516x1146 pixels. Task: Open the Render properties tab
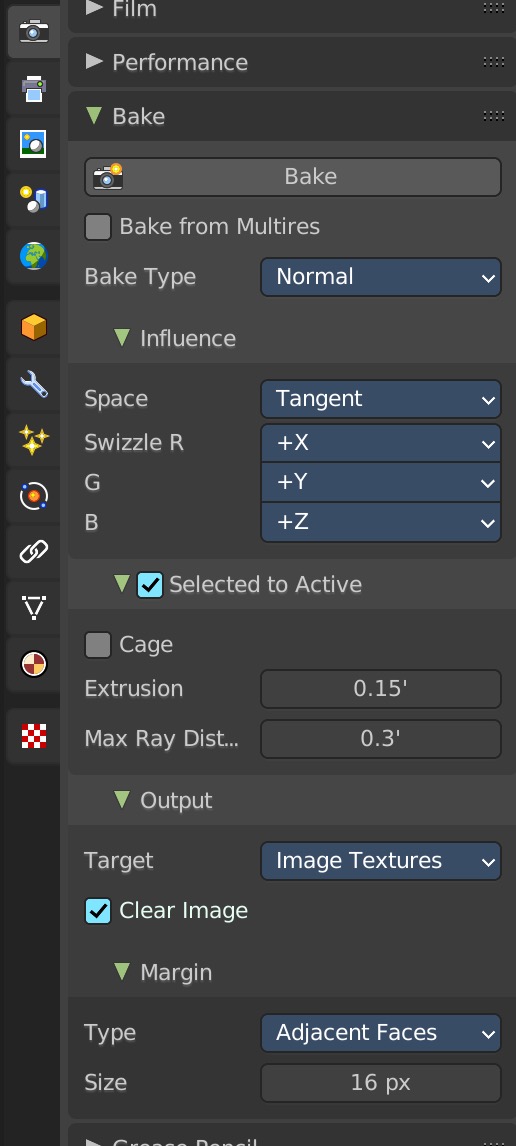(34, 31)
